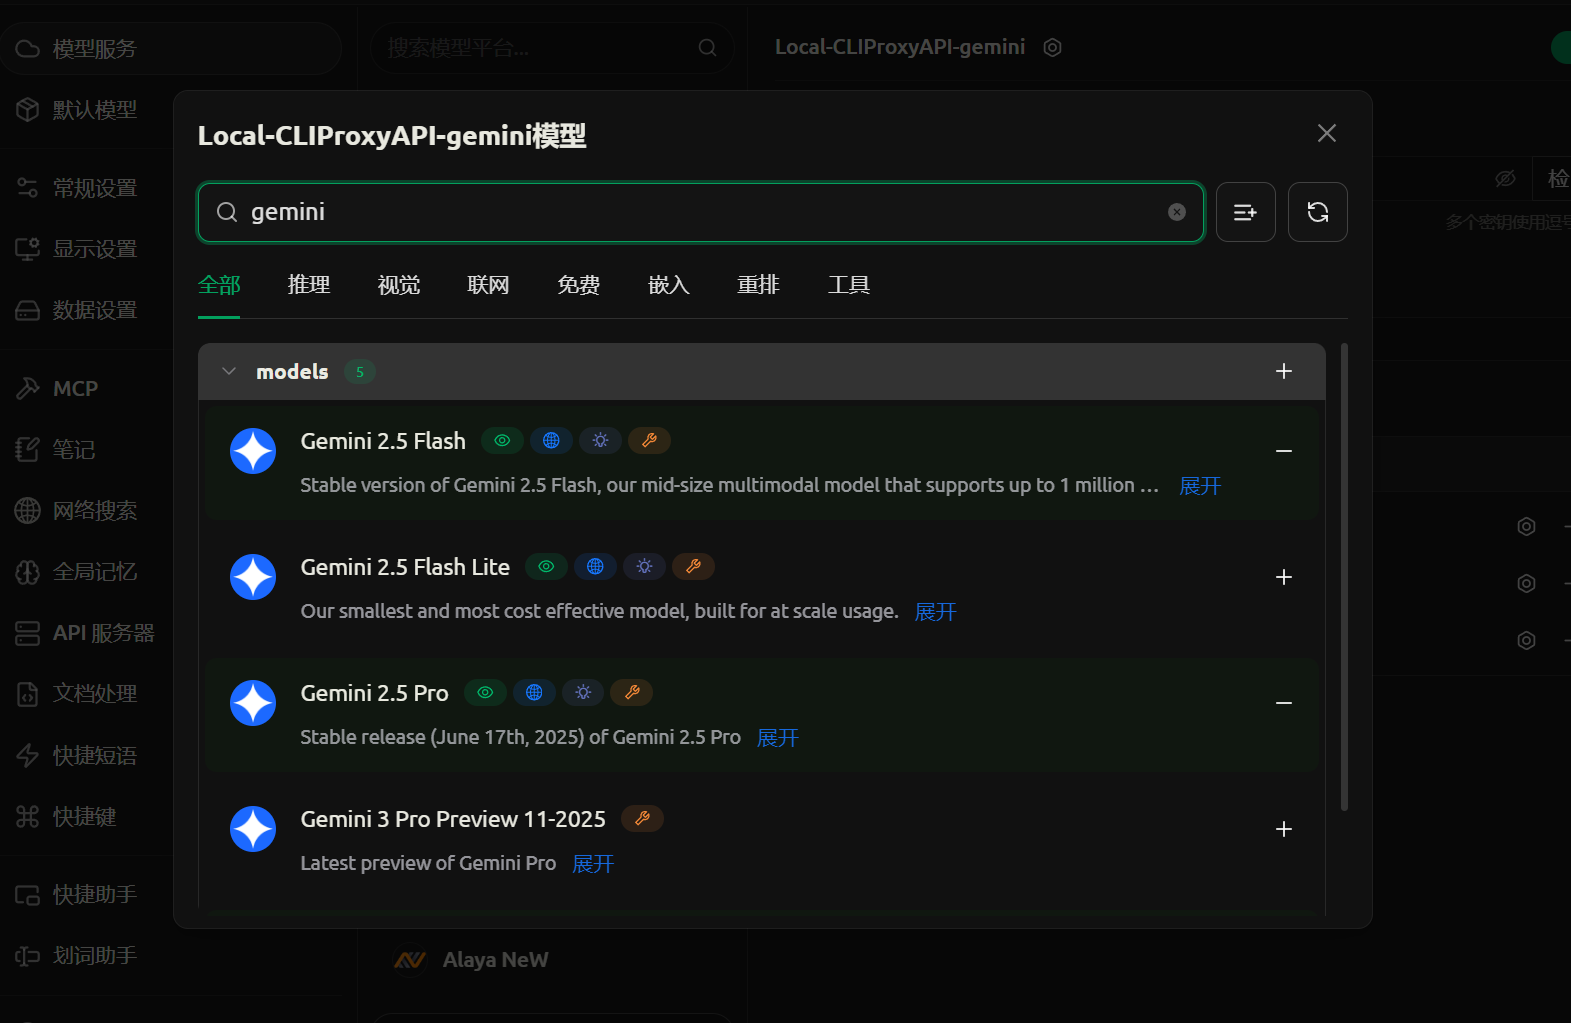
Task: Switch to the 免费 tab
Action: click(579, 285)
